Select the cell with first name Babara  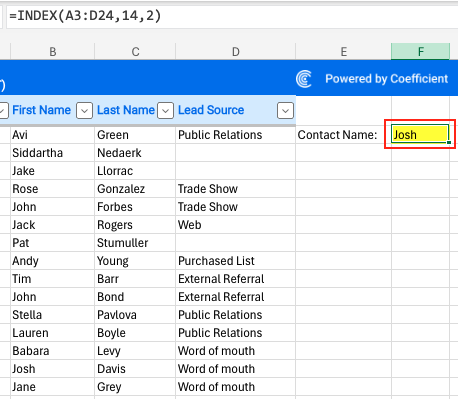click(53, 351)
